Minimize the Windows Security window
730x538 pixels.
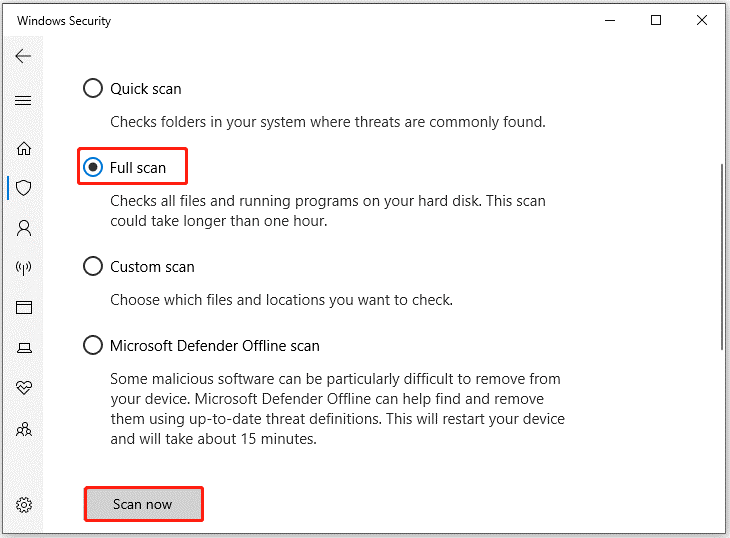coord(610,20)
